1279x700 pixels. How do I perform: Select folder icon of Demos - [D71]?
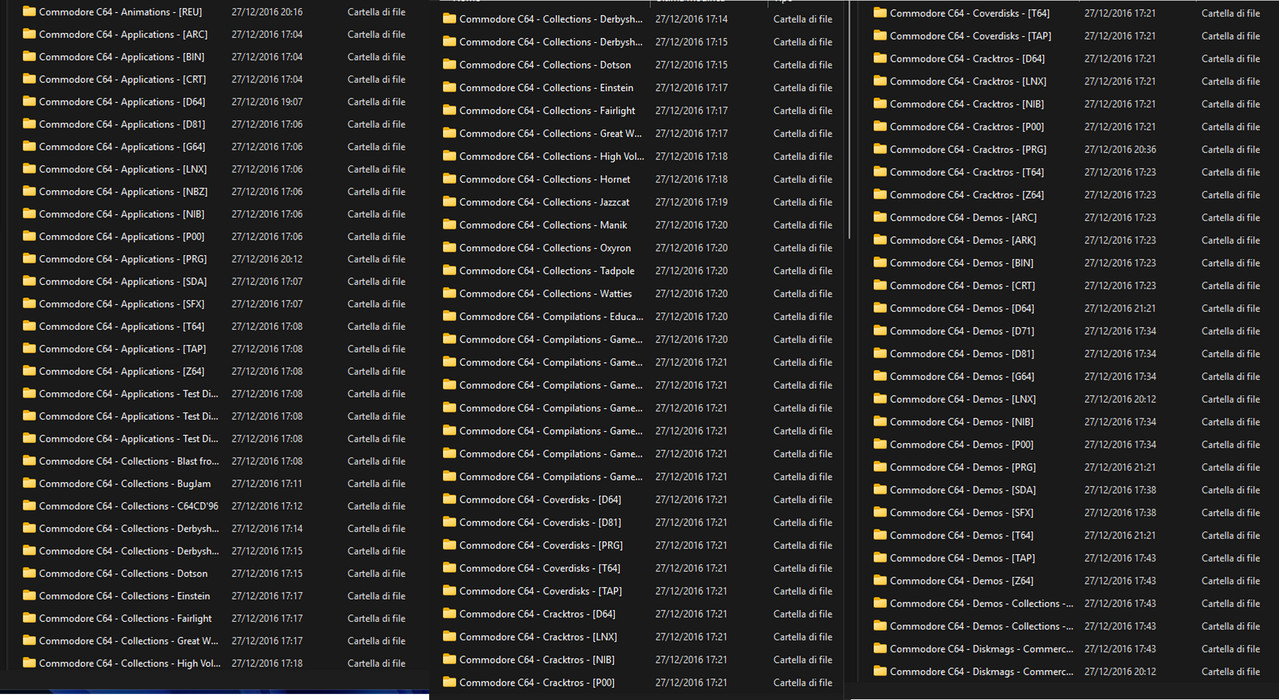tap(880, 331)
